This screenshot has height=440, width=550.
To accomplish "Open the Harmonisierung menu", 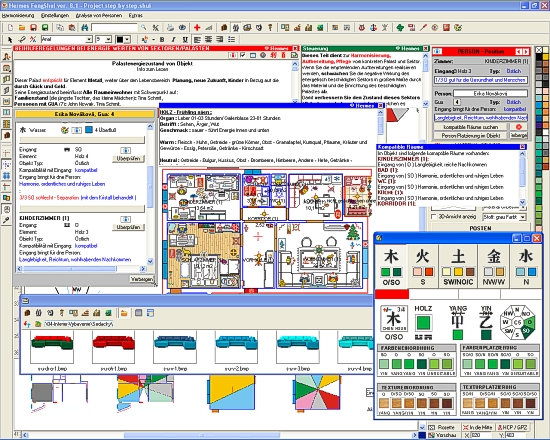I will [x=18, y=15].
